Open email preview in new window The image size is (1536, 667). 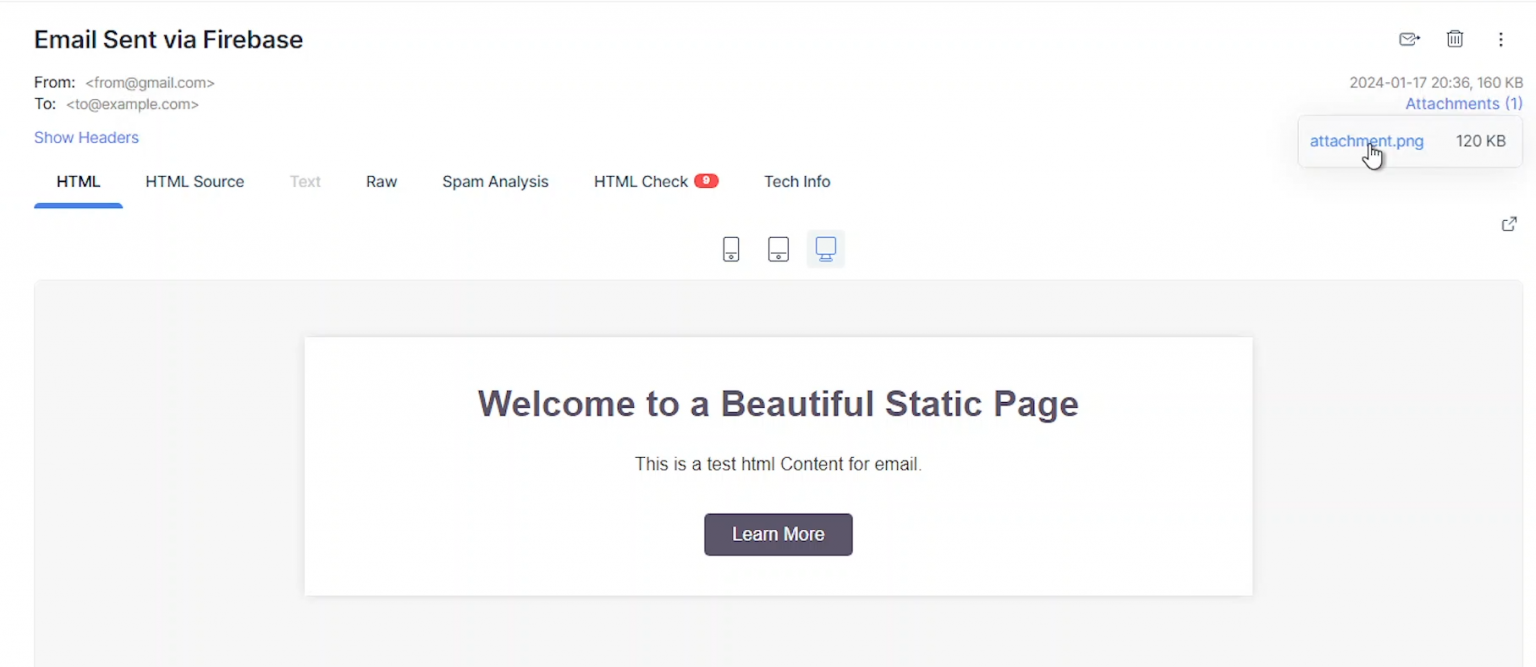click(1509, 224)
